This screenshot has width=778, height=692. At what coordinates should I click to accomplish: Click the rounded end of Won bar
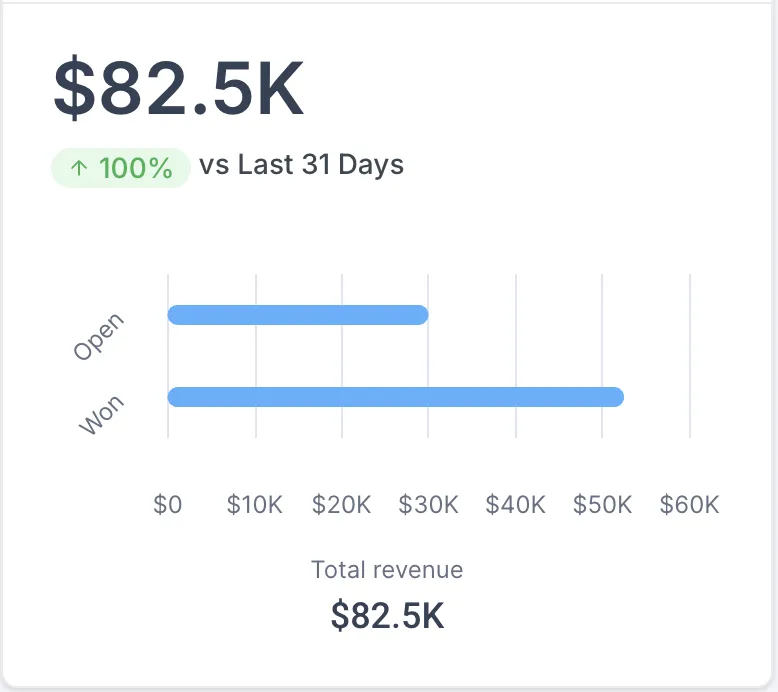point(616,397)
